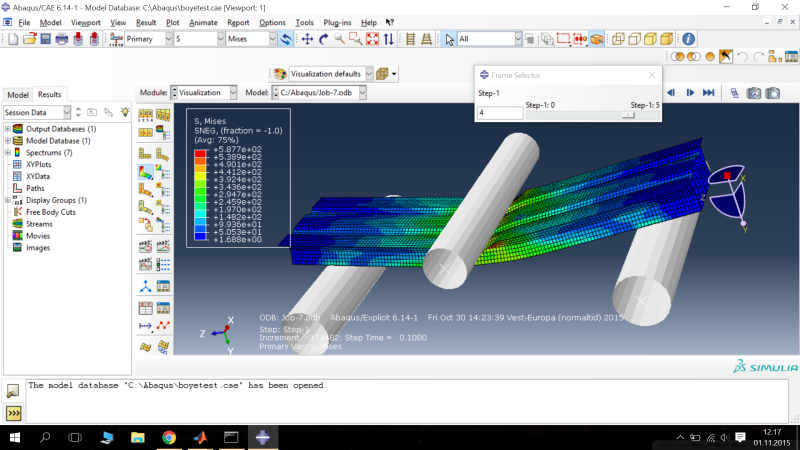Open the Mises invariant dropdown
The width and height of the screenshot is (800, 450).
pyautogui.click(x=272, y=39)
